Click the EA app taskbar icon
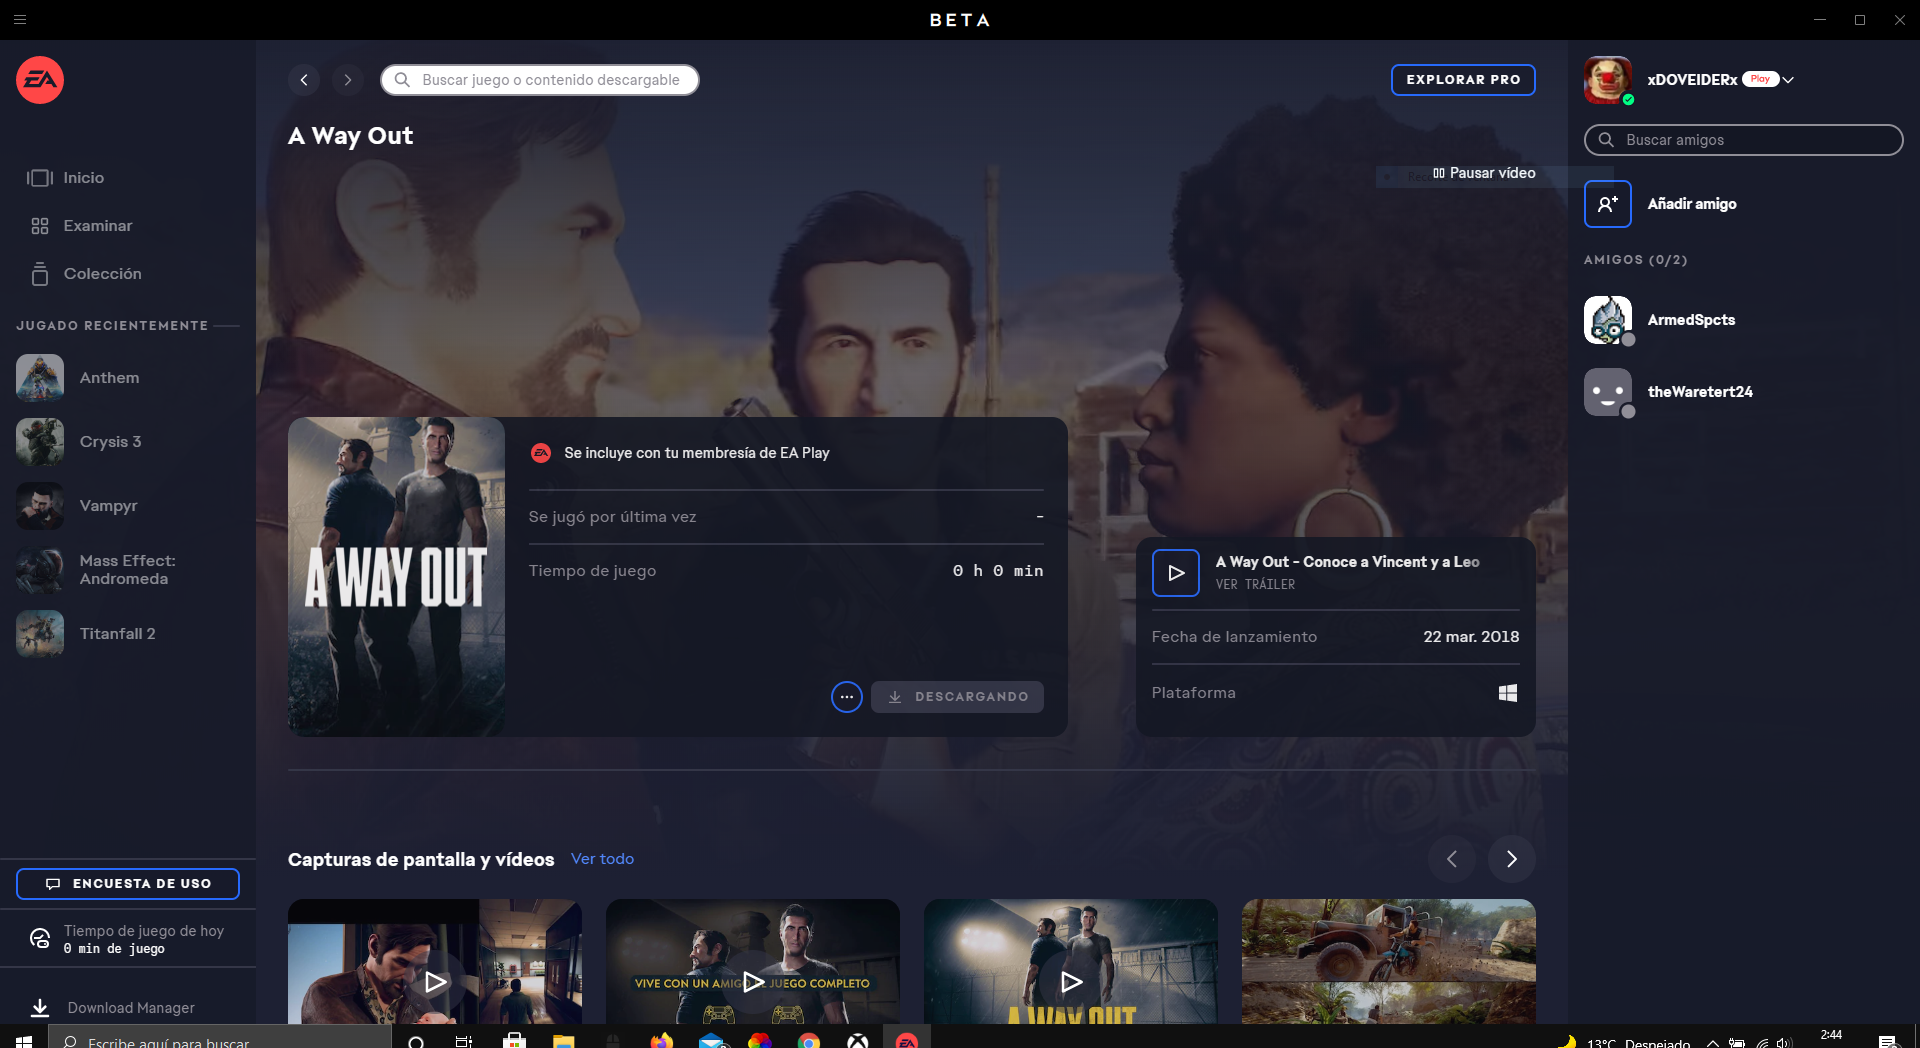Viewport: 1920px width, 1048px height. point(907,1040)
